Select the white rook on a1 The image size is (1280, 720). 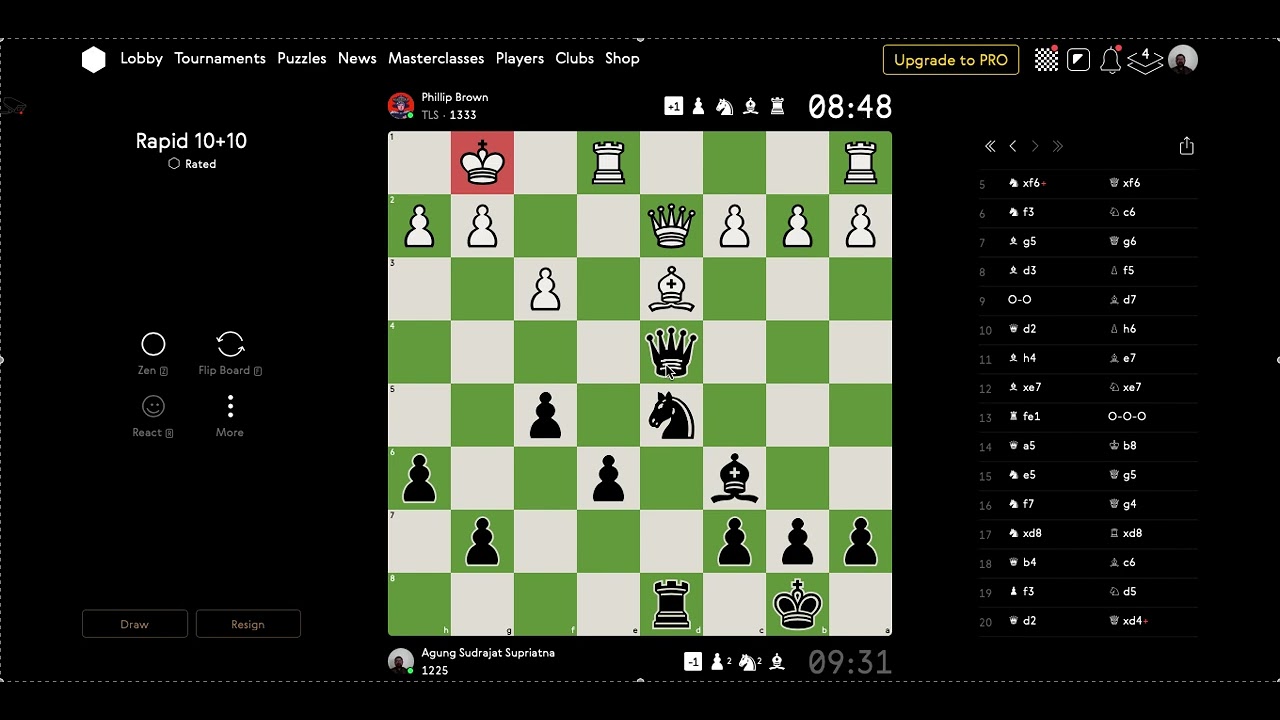pyautogui.click(x=860, y=163)
